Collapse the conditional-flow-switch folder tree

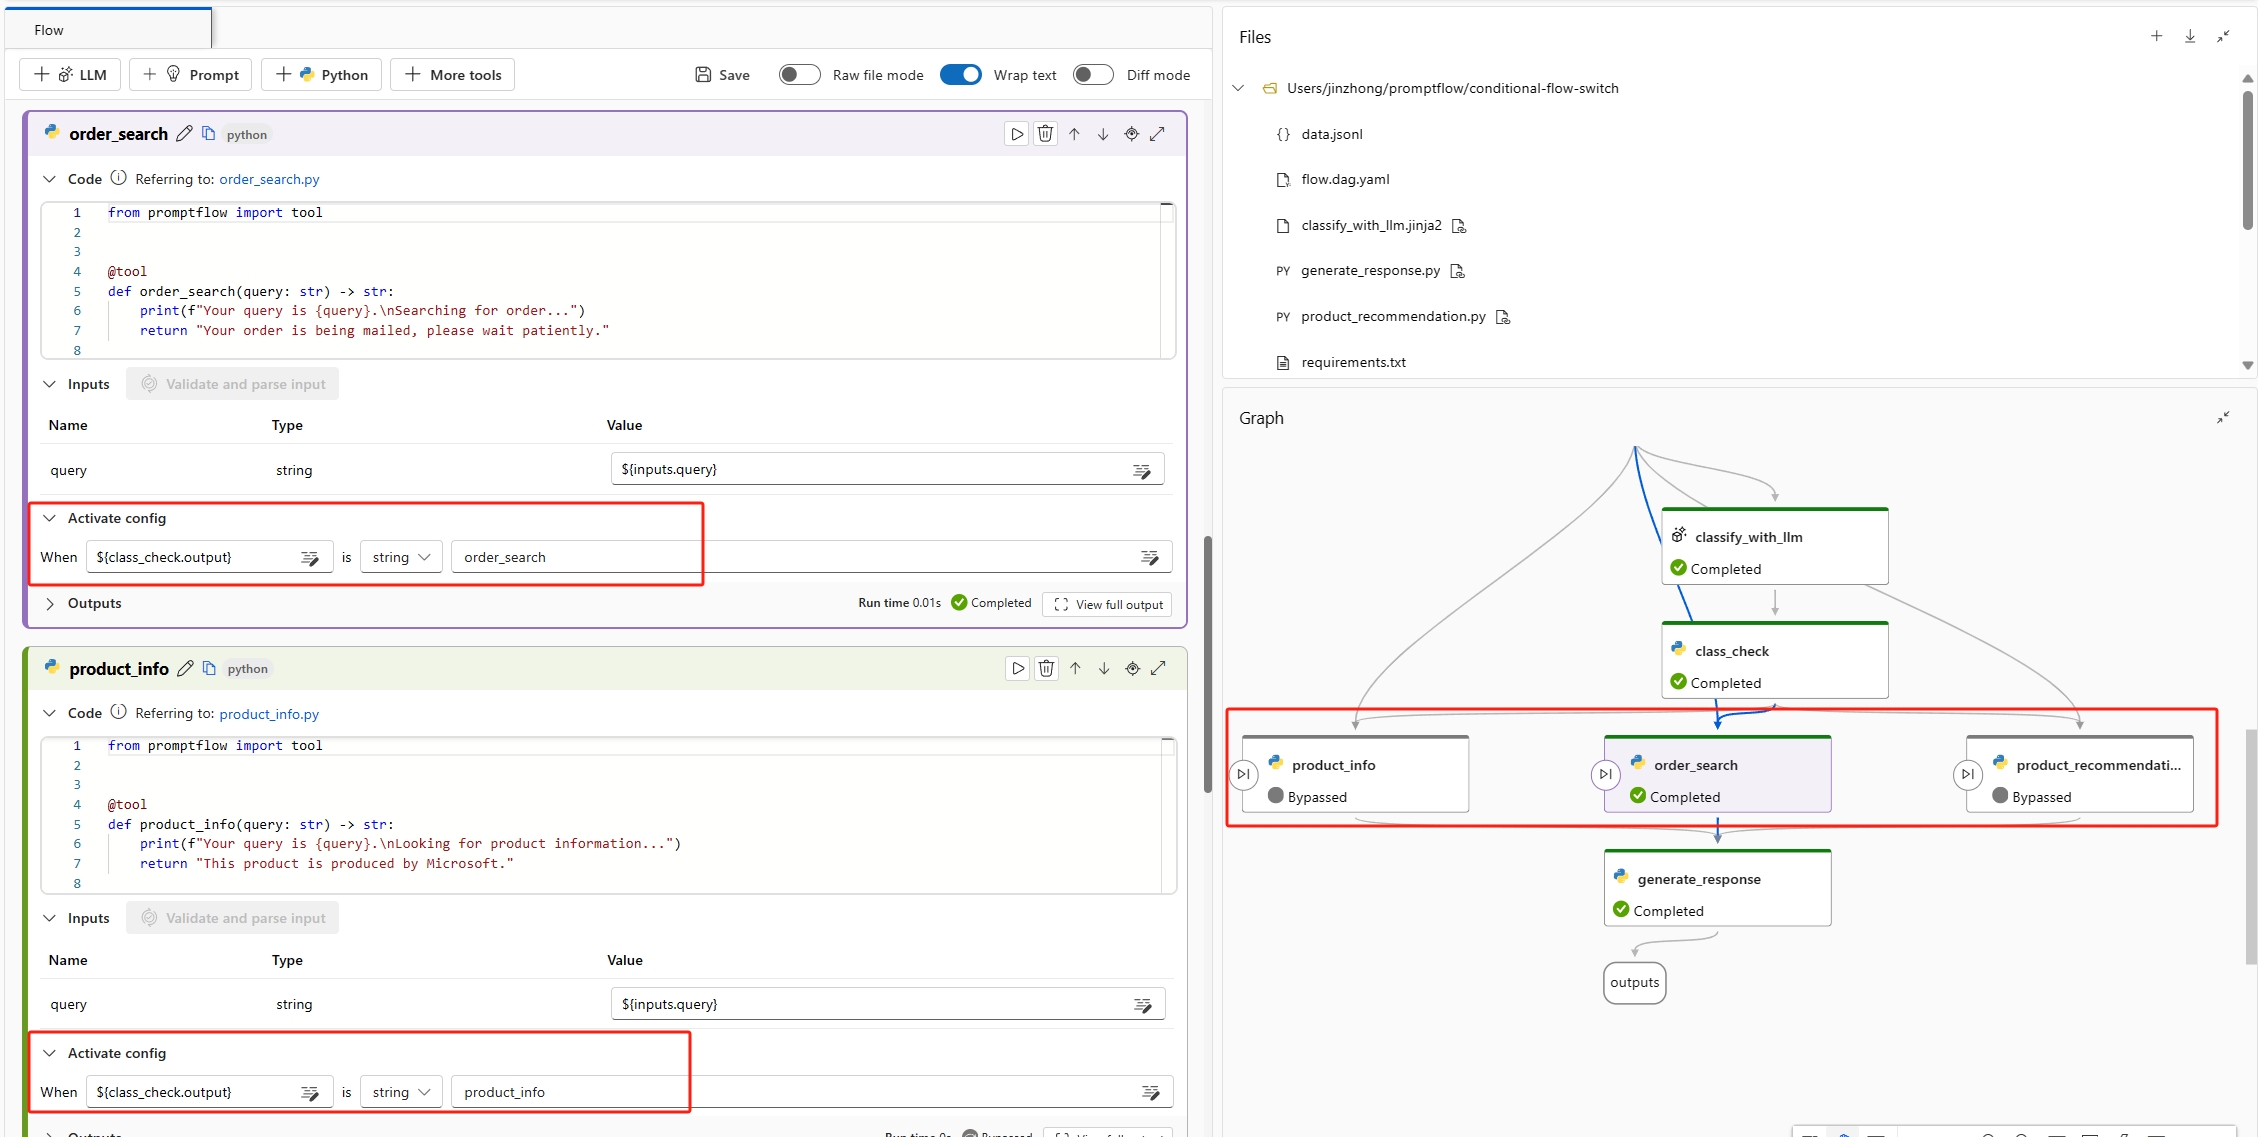pyautogui.click(x=1238, y=88)
